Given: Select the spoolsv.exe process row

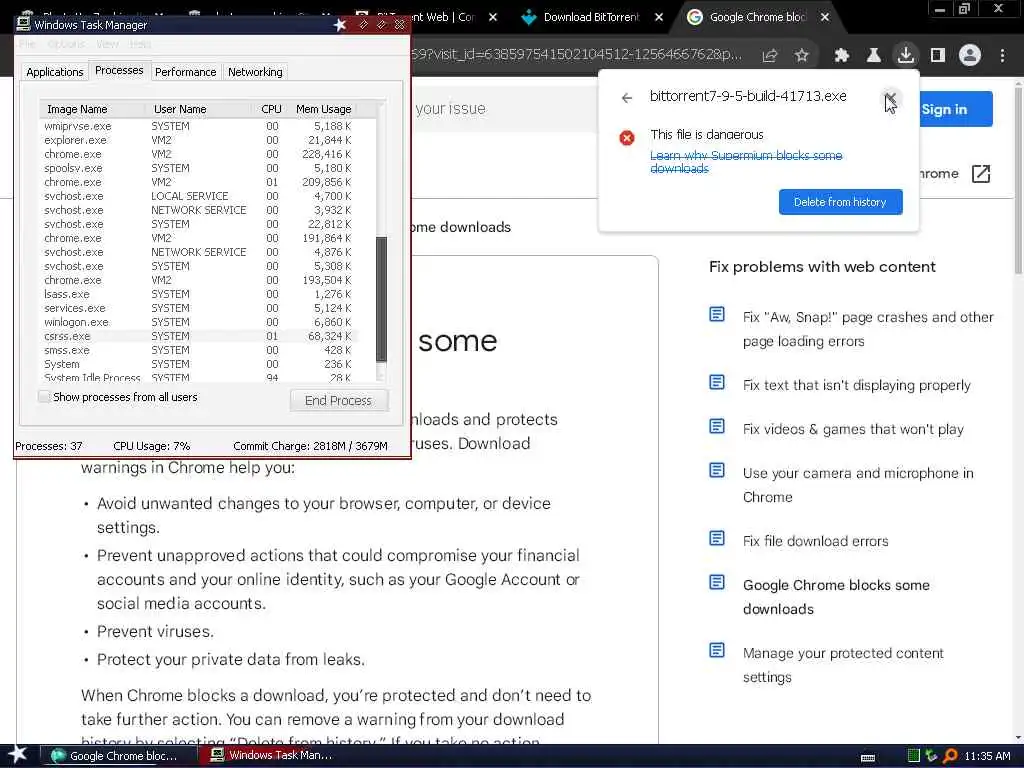Looking at the screenshot, I should 198,168.
